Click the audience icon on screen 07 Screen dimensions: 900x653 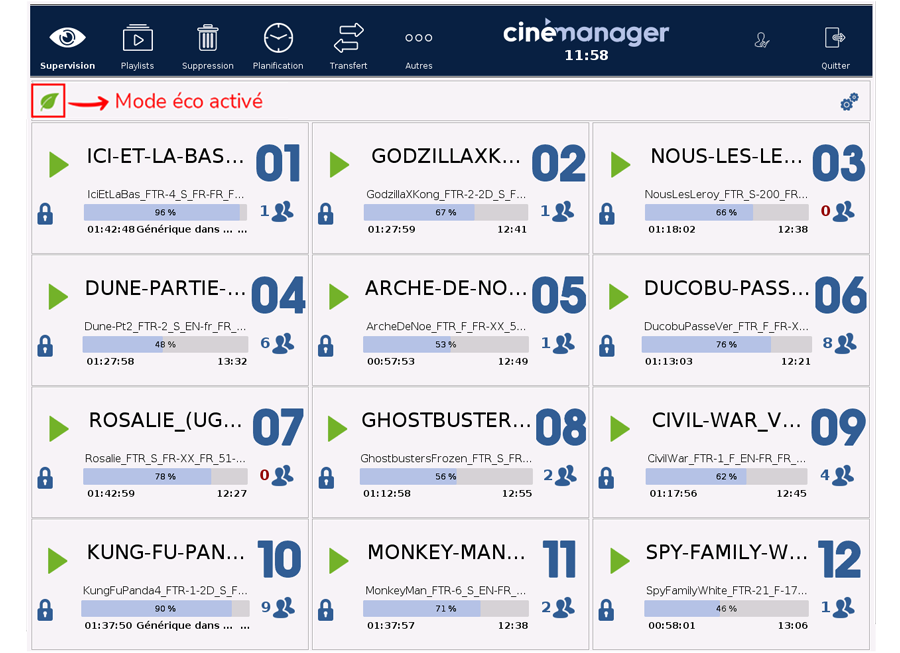[x=283, y=475]
